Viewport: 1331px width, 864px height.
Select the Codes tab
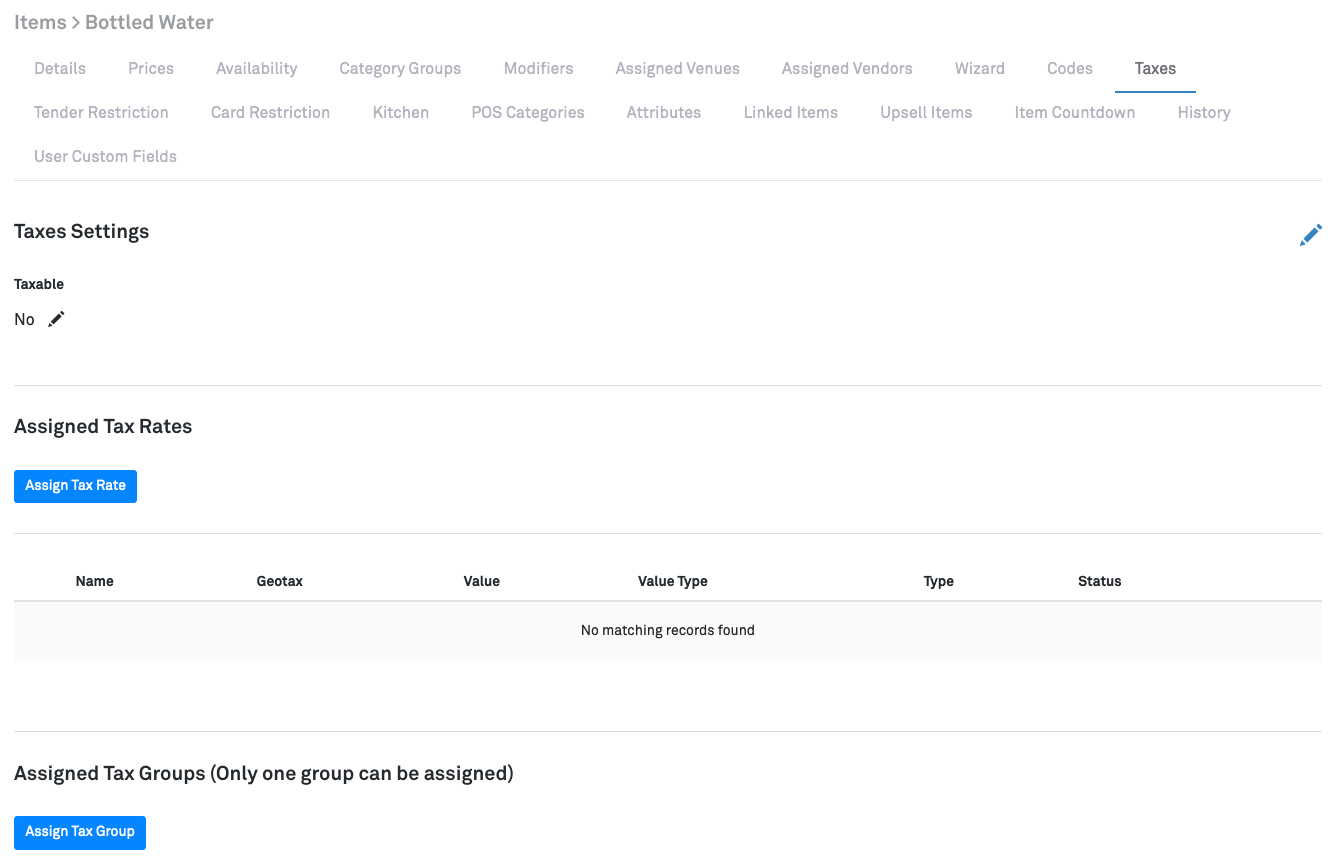click(1069, 69)
